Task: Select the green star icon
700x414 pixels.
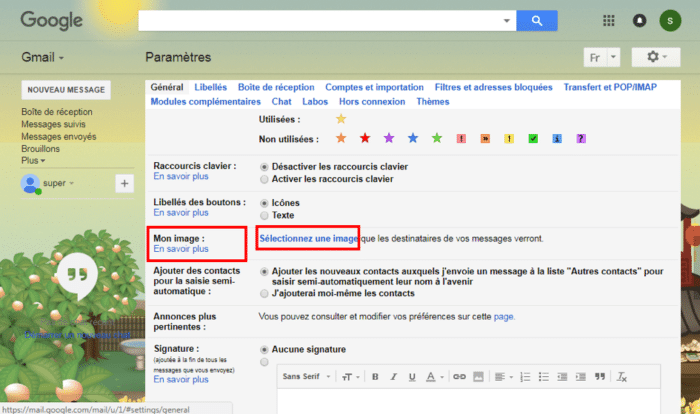Action: [437, 138]
